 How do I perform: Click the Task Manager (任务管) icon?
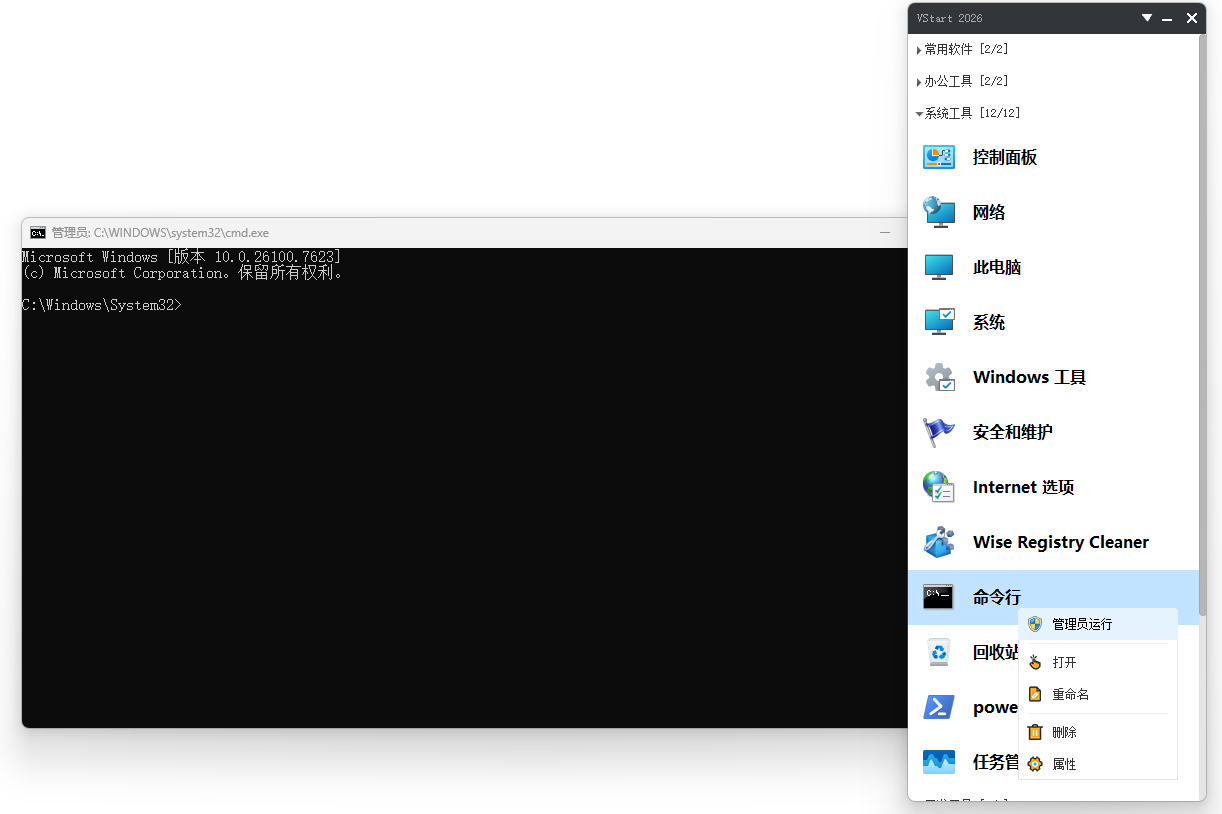(x=939, y=762)
